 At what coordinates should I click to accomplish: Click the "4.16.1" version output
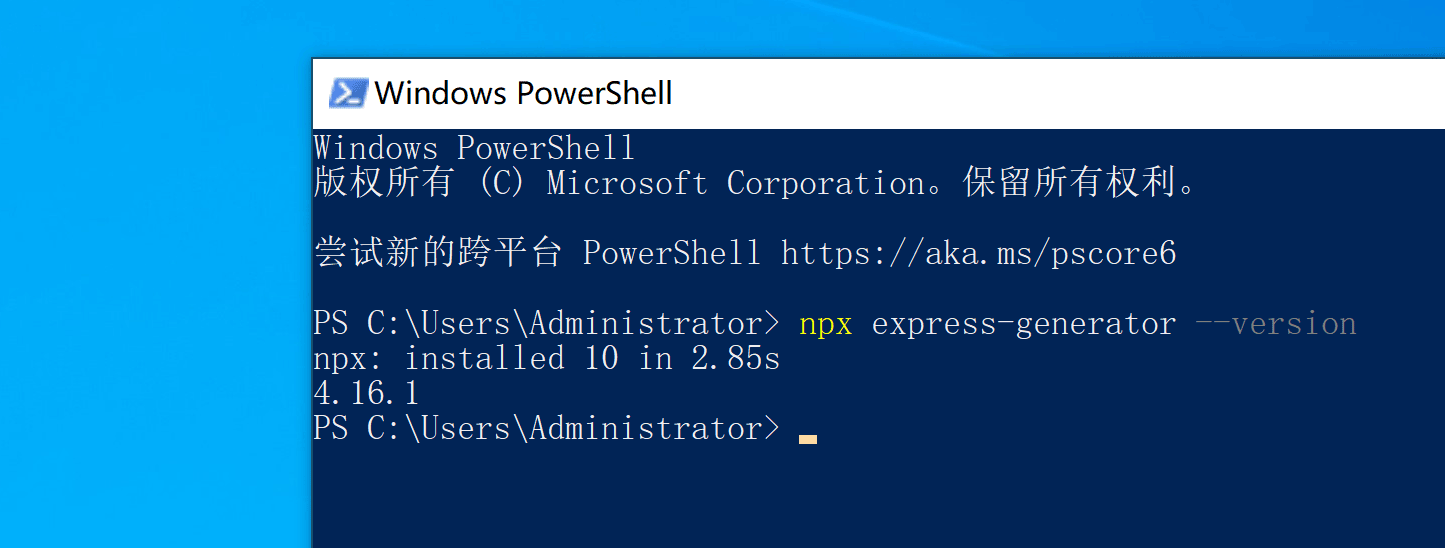click(x=366, y=392)
